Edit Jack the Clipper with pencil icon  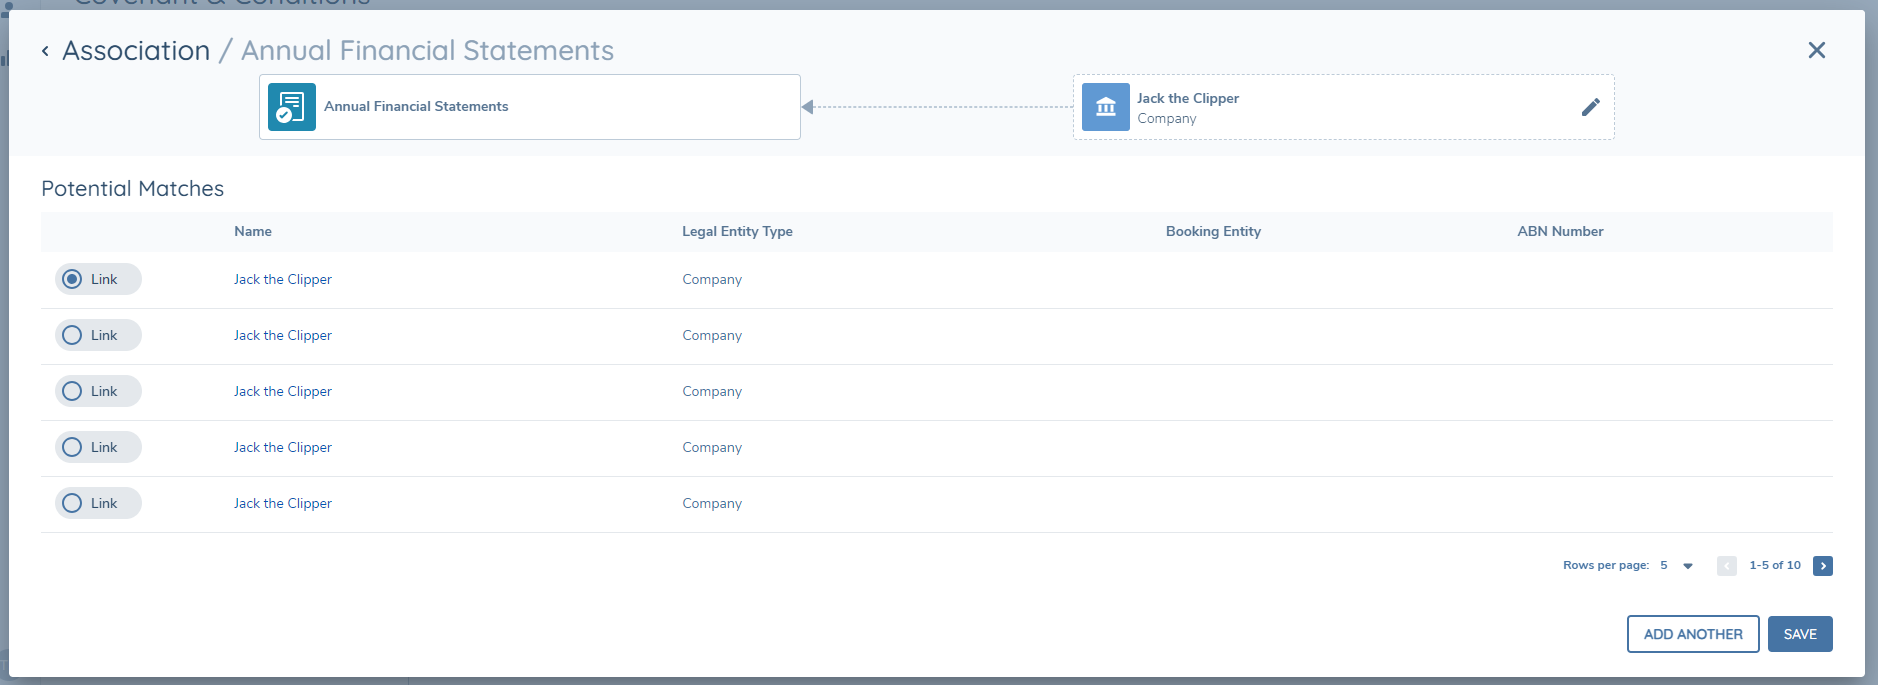1590,107
